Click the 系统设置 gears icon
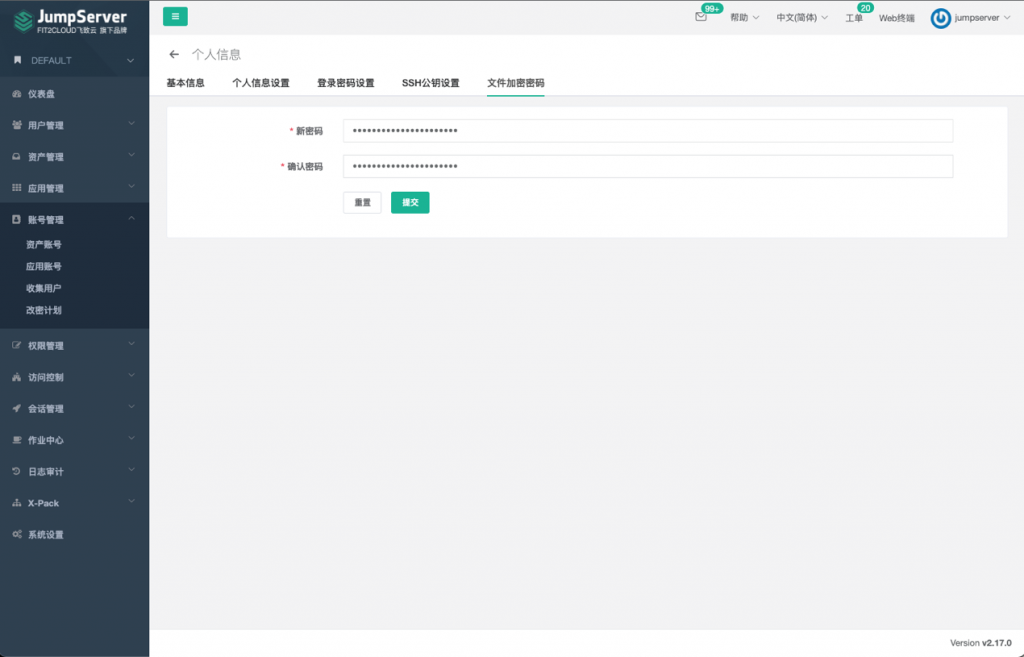The height and width of the screenshot is (657, 1024). click(16, 534)
